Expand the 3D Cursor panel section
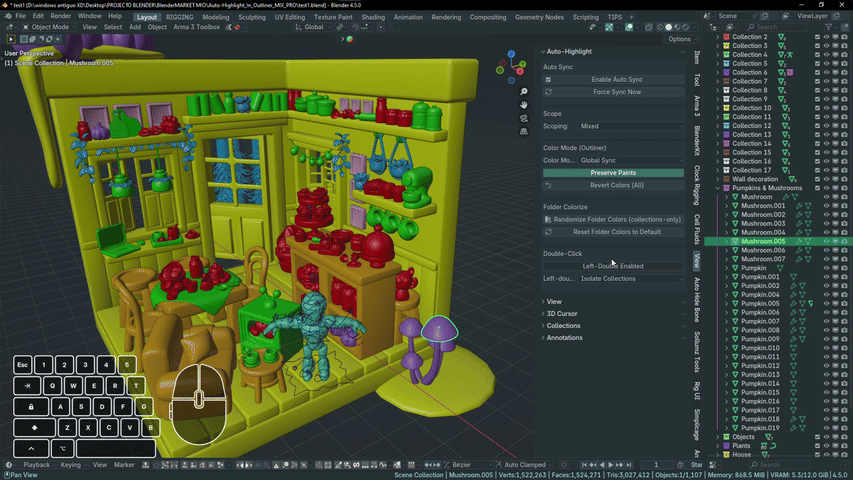 point(561,313)
